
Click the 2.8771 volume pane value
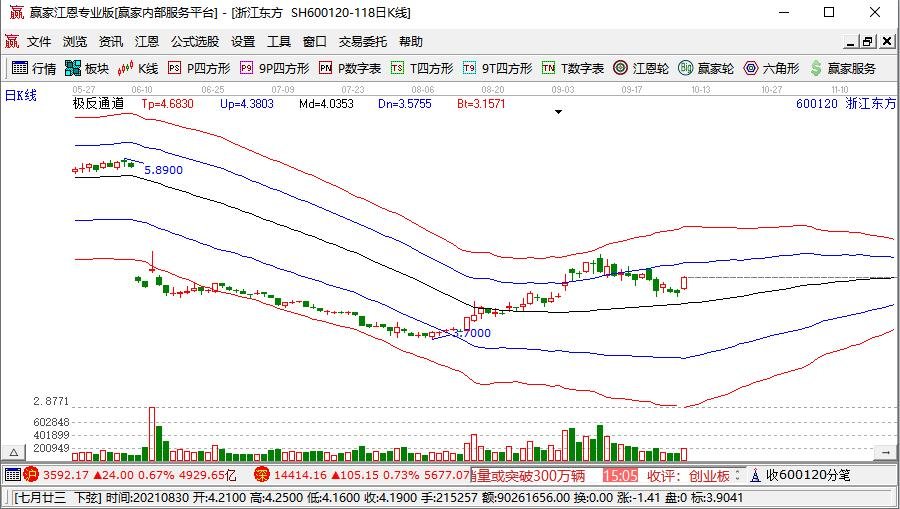(x=51, y=401)
